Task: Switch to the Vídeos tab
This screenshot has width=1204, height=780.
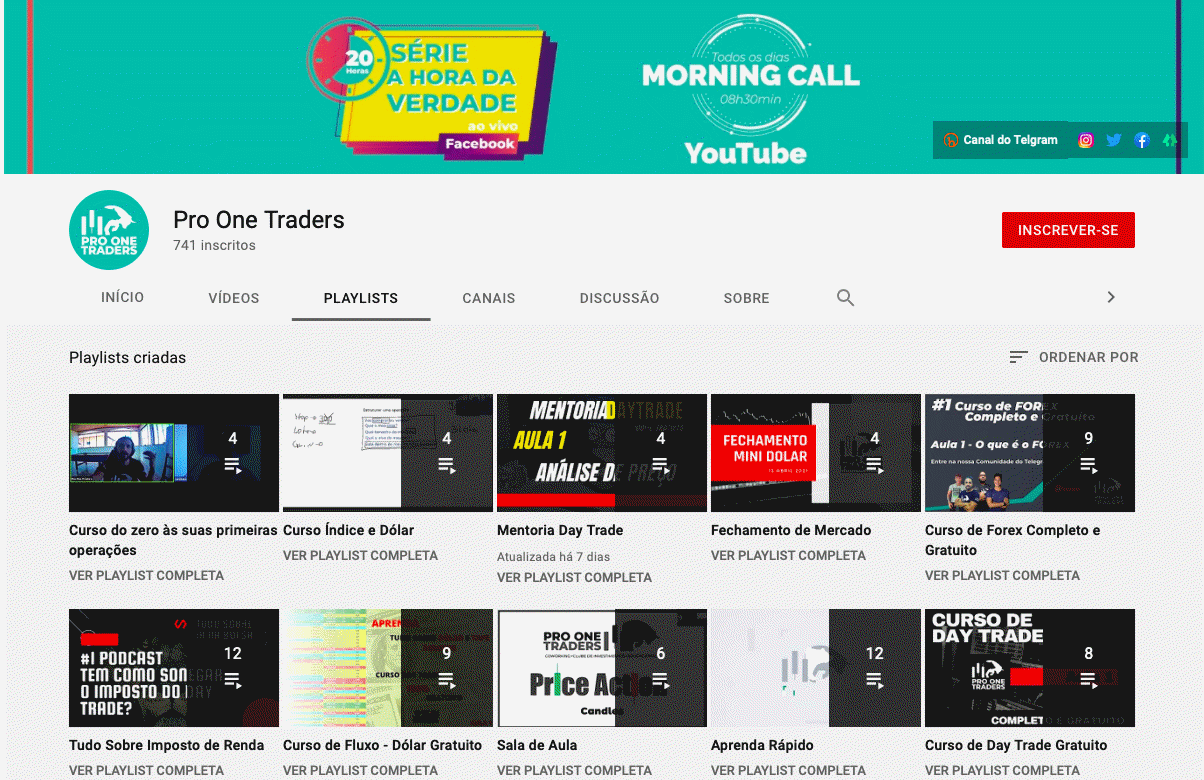Action: coord(234,298)
